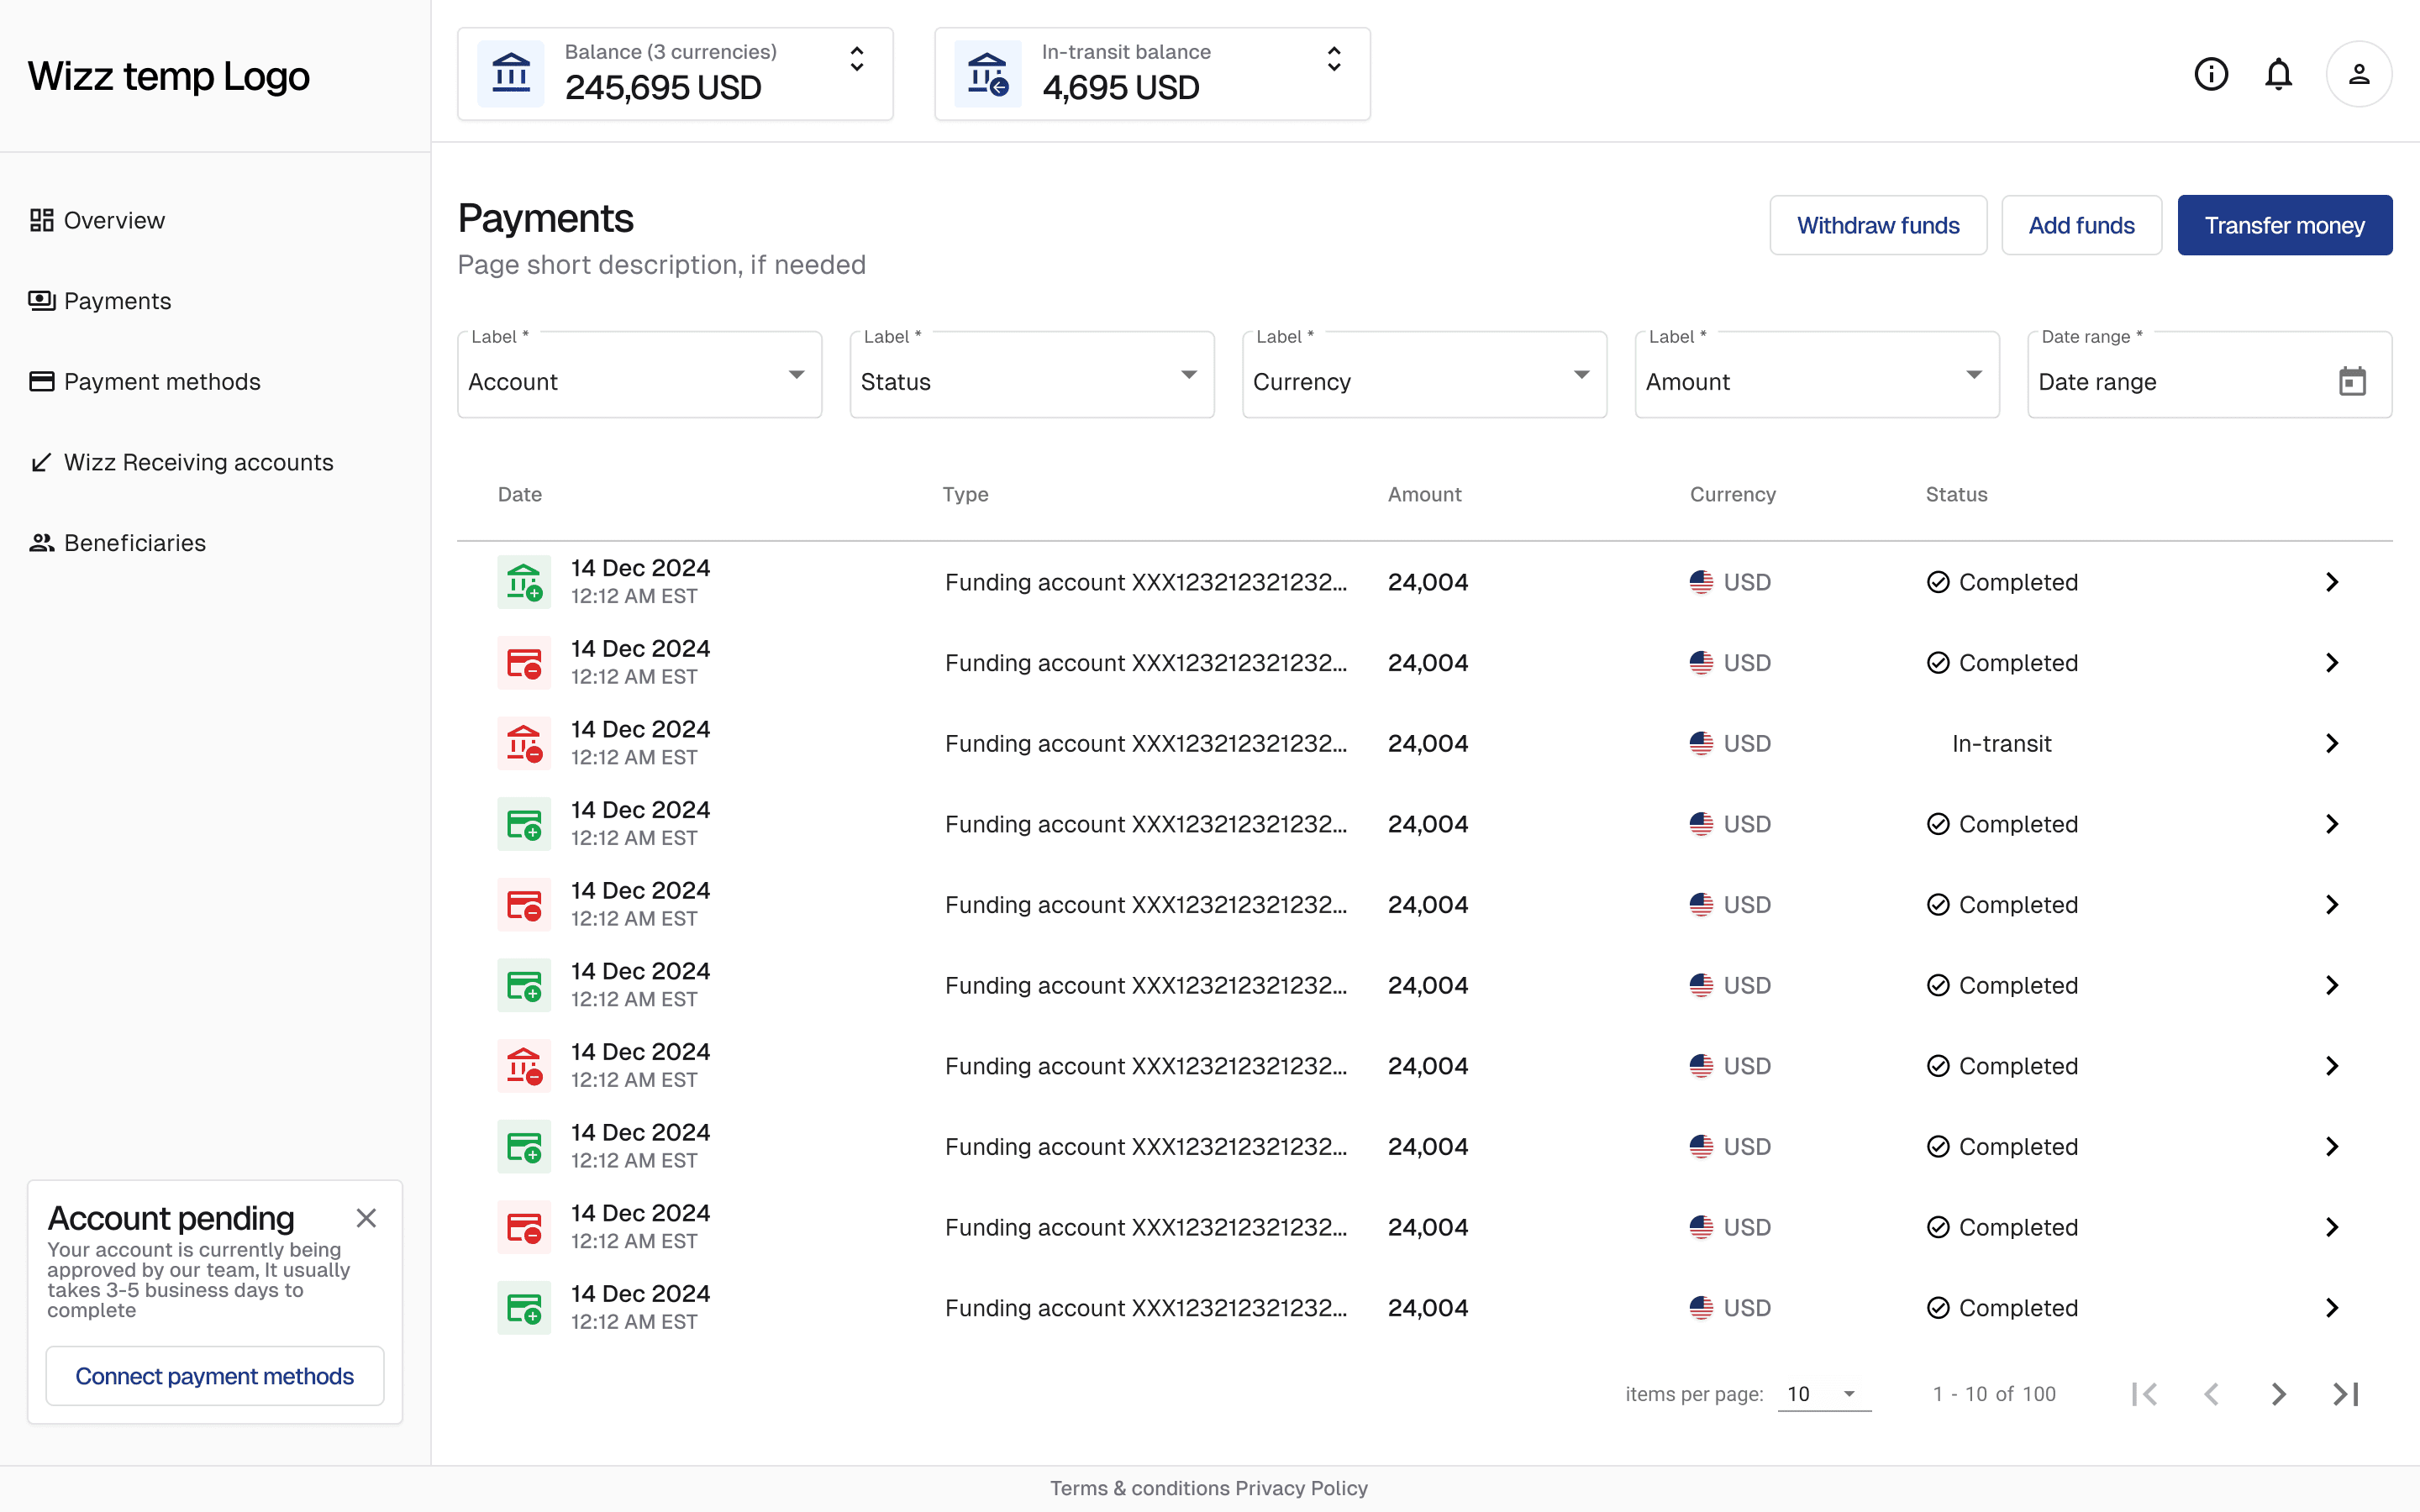
Task: Go to next page of payments
Action: (2278, 1394)
